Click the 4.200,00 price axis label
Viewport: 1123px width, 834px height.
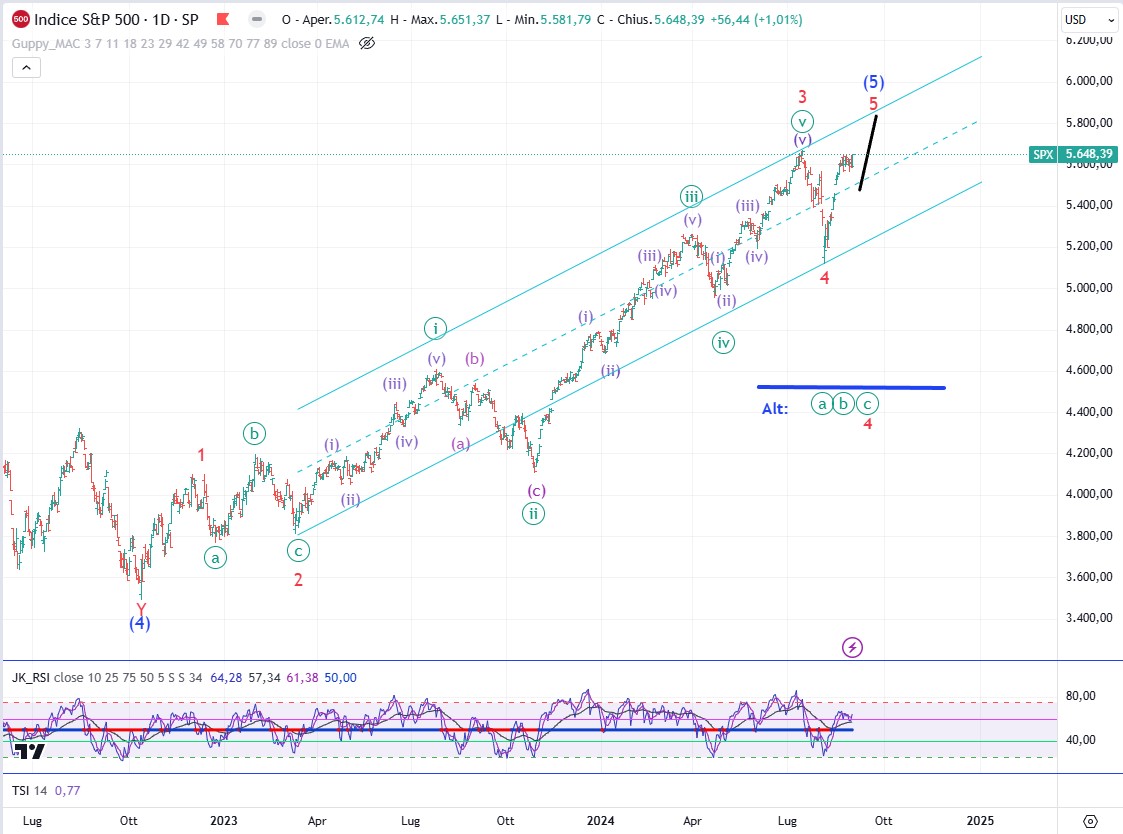(1089, 453)
